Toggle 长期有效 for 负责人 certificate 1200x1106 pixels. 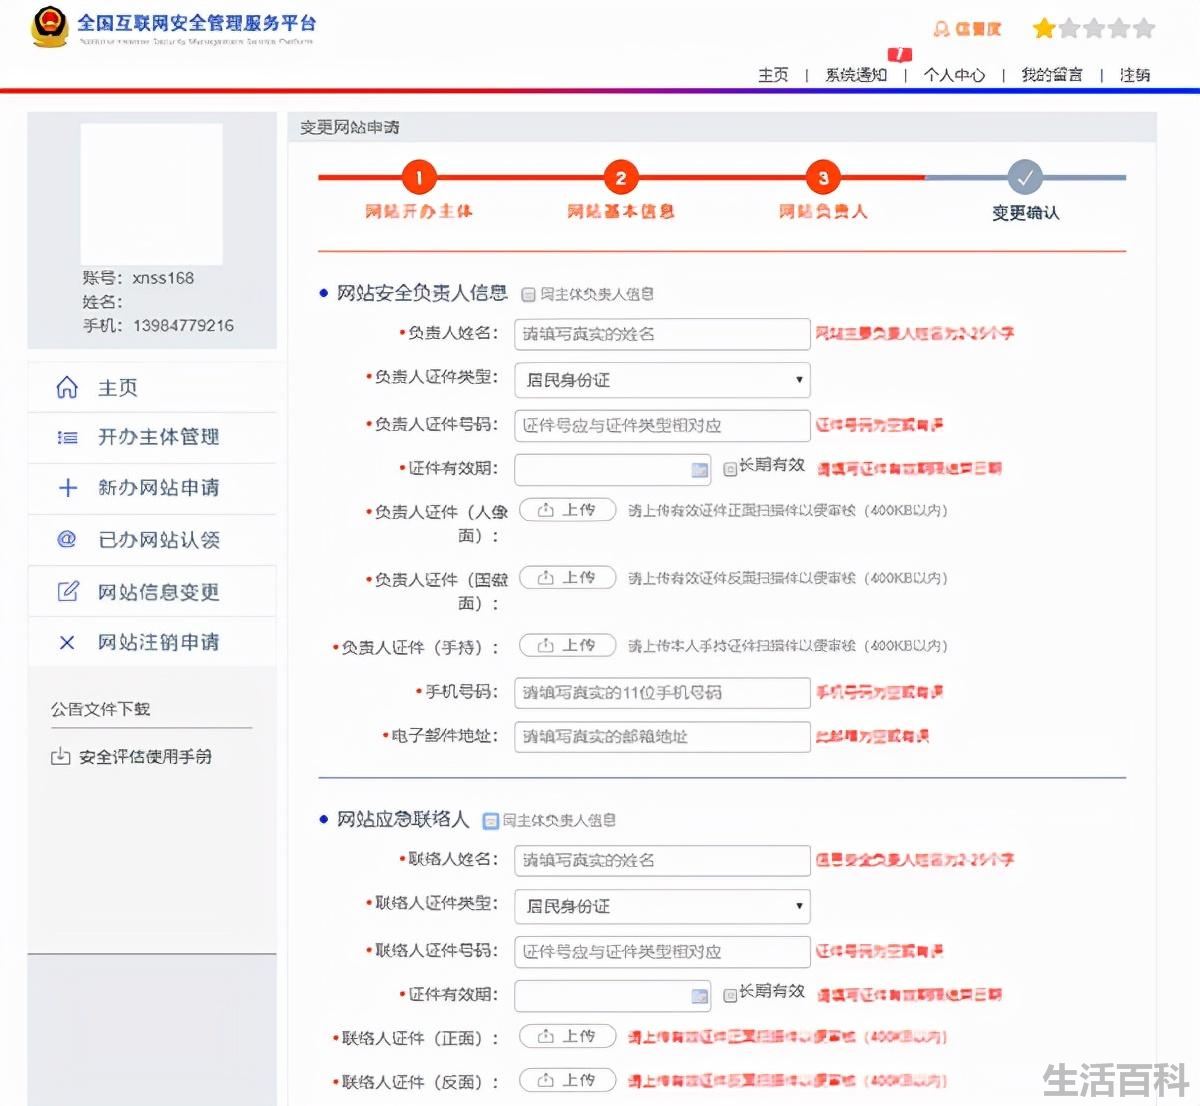coord(730,467)
